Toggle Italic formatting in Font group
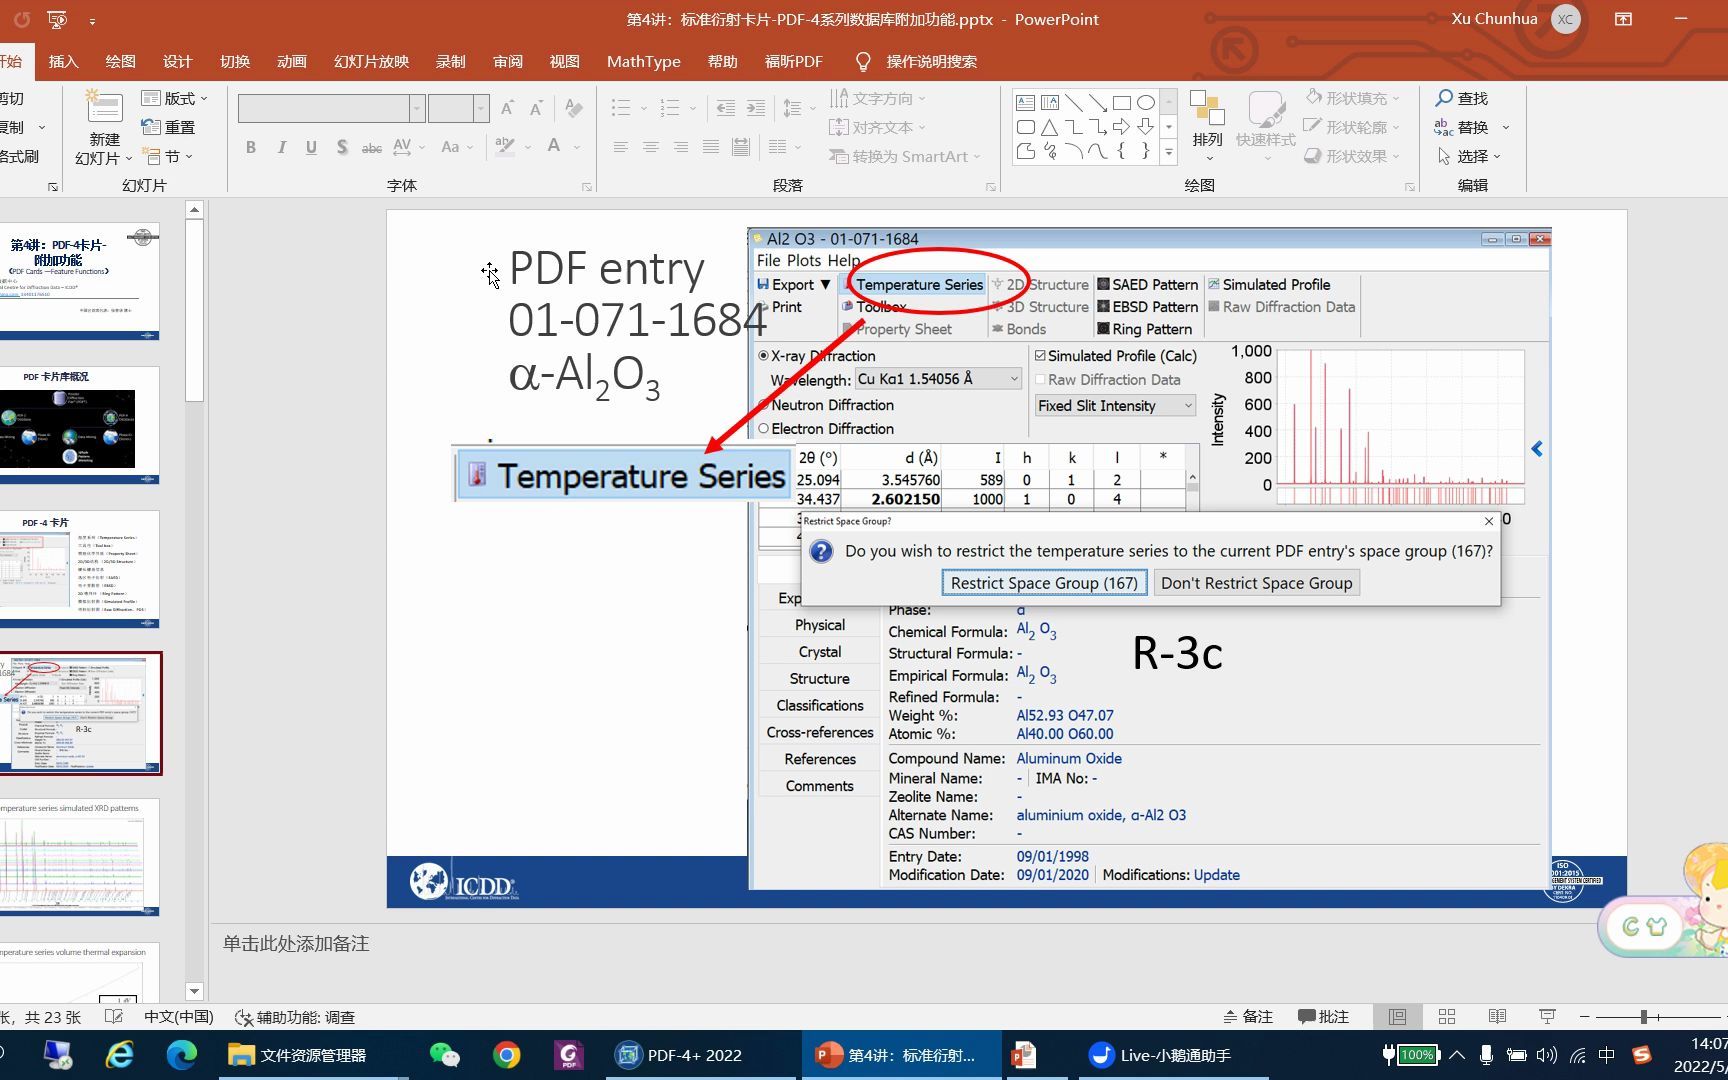The width and height of the screenshot is (1728, 1080). [x=282, y=147]
